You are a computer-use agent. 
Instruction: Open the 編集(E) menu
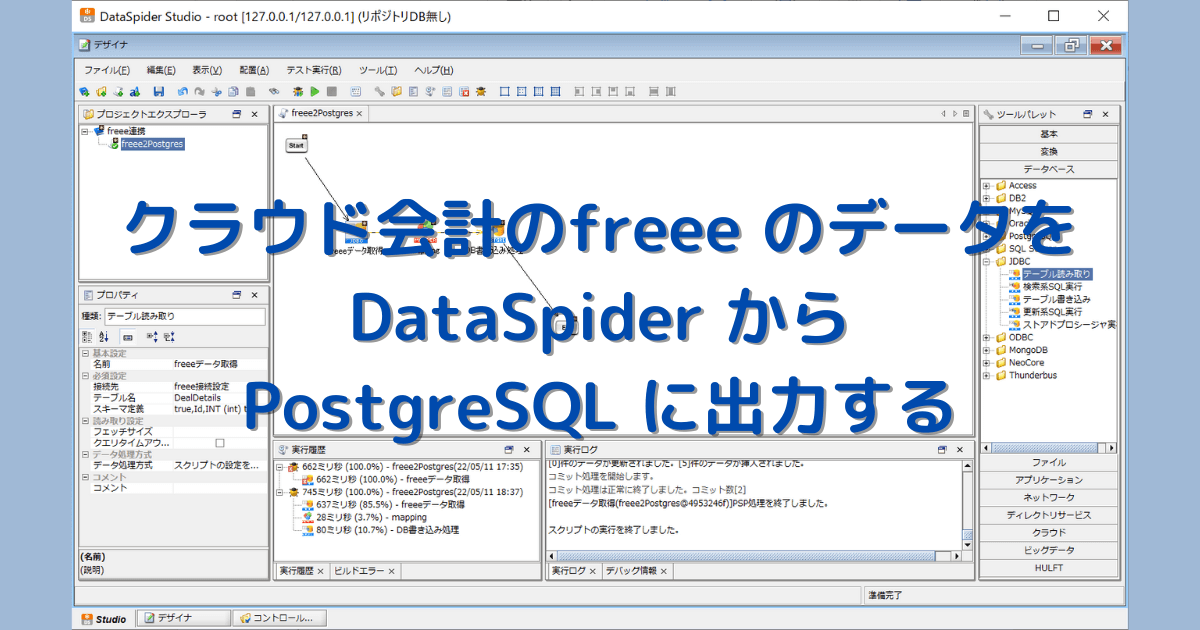[161, 70]
